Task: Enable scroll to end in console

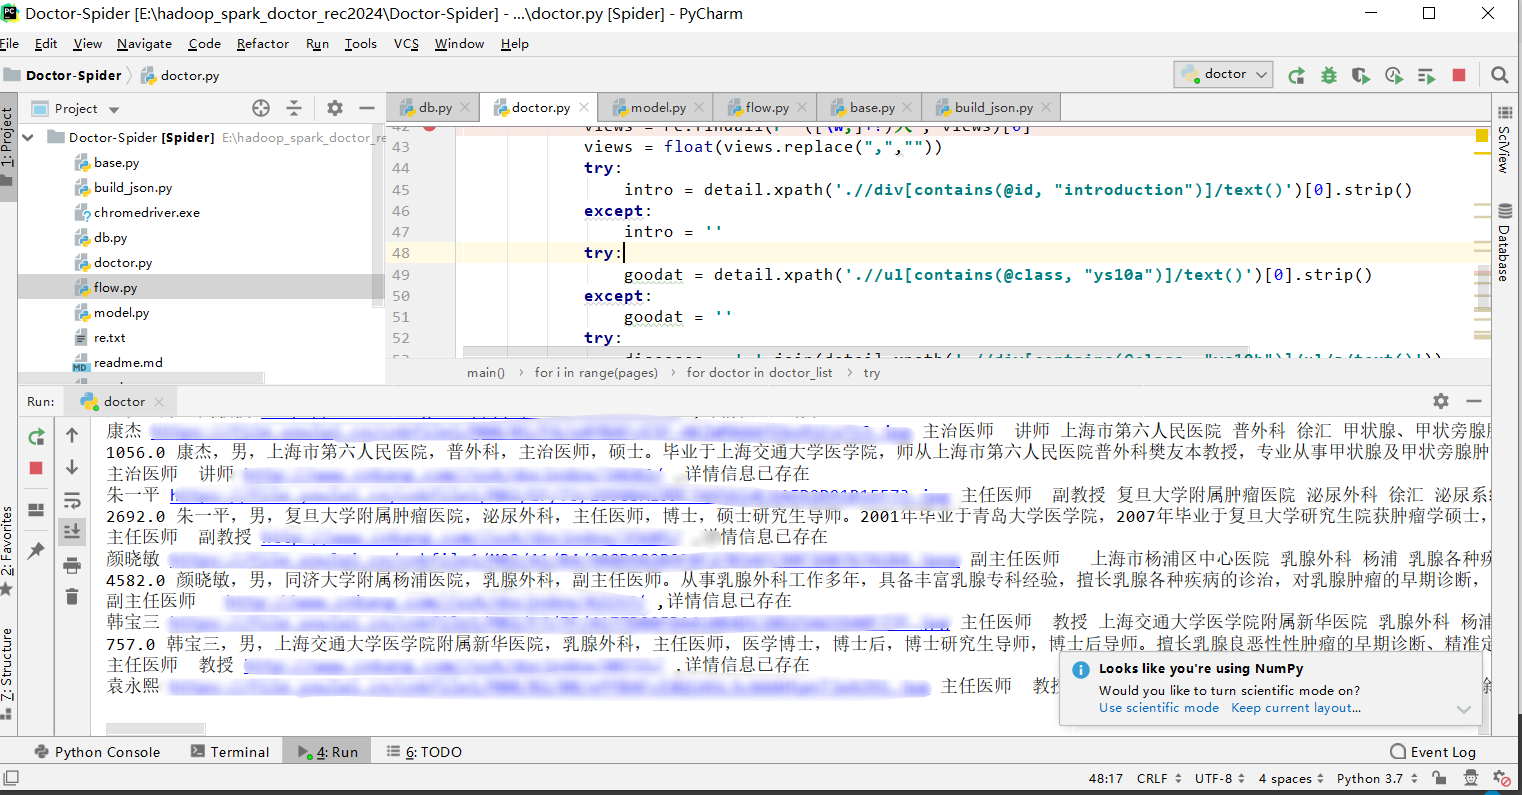Action: point(71,531)
